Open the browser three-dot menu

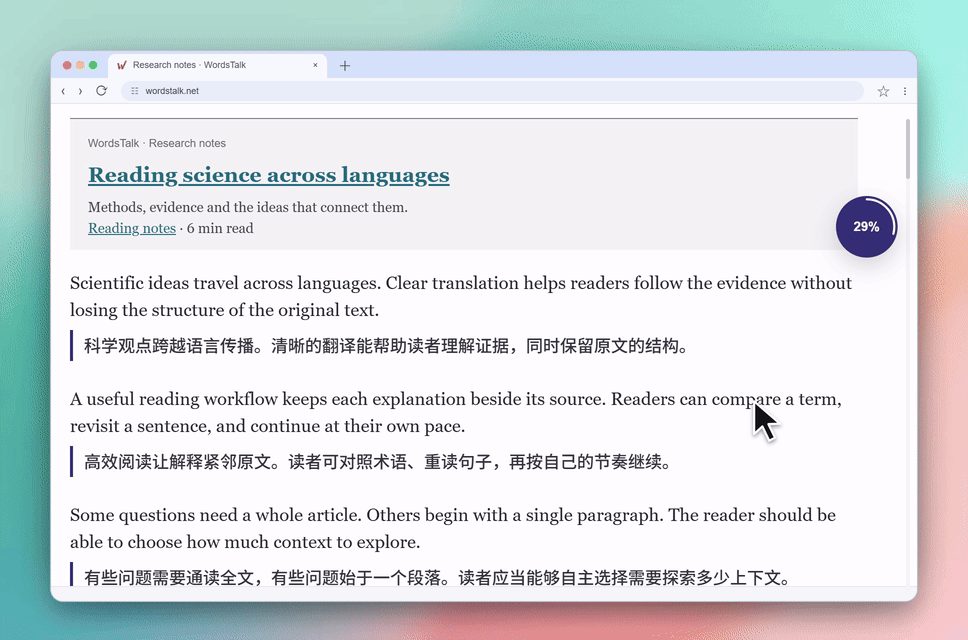click(905, 91)
